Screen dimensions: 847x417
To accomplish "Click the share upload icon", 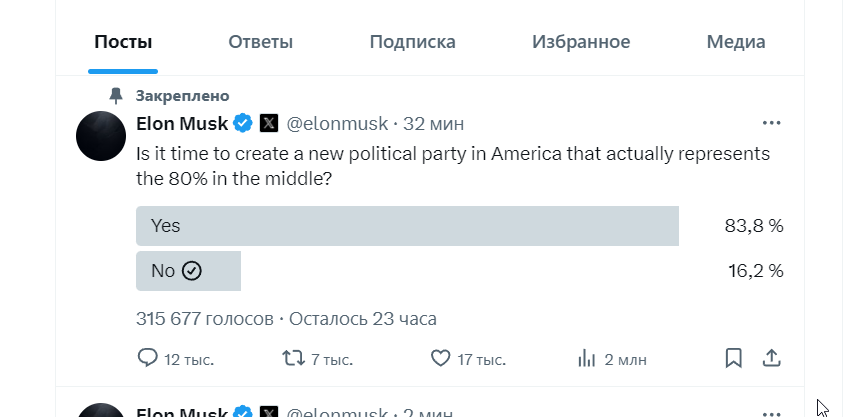I will 771,358.
